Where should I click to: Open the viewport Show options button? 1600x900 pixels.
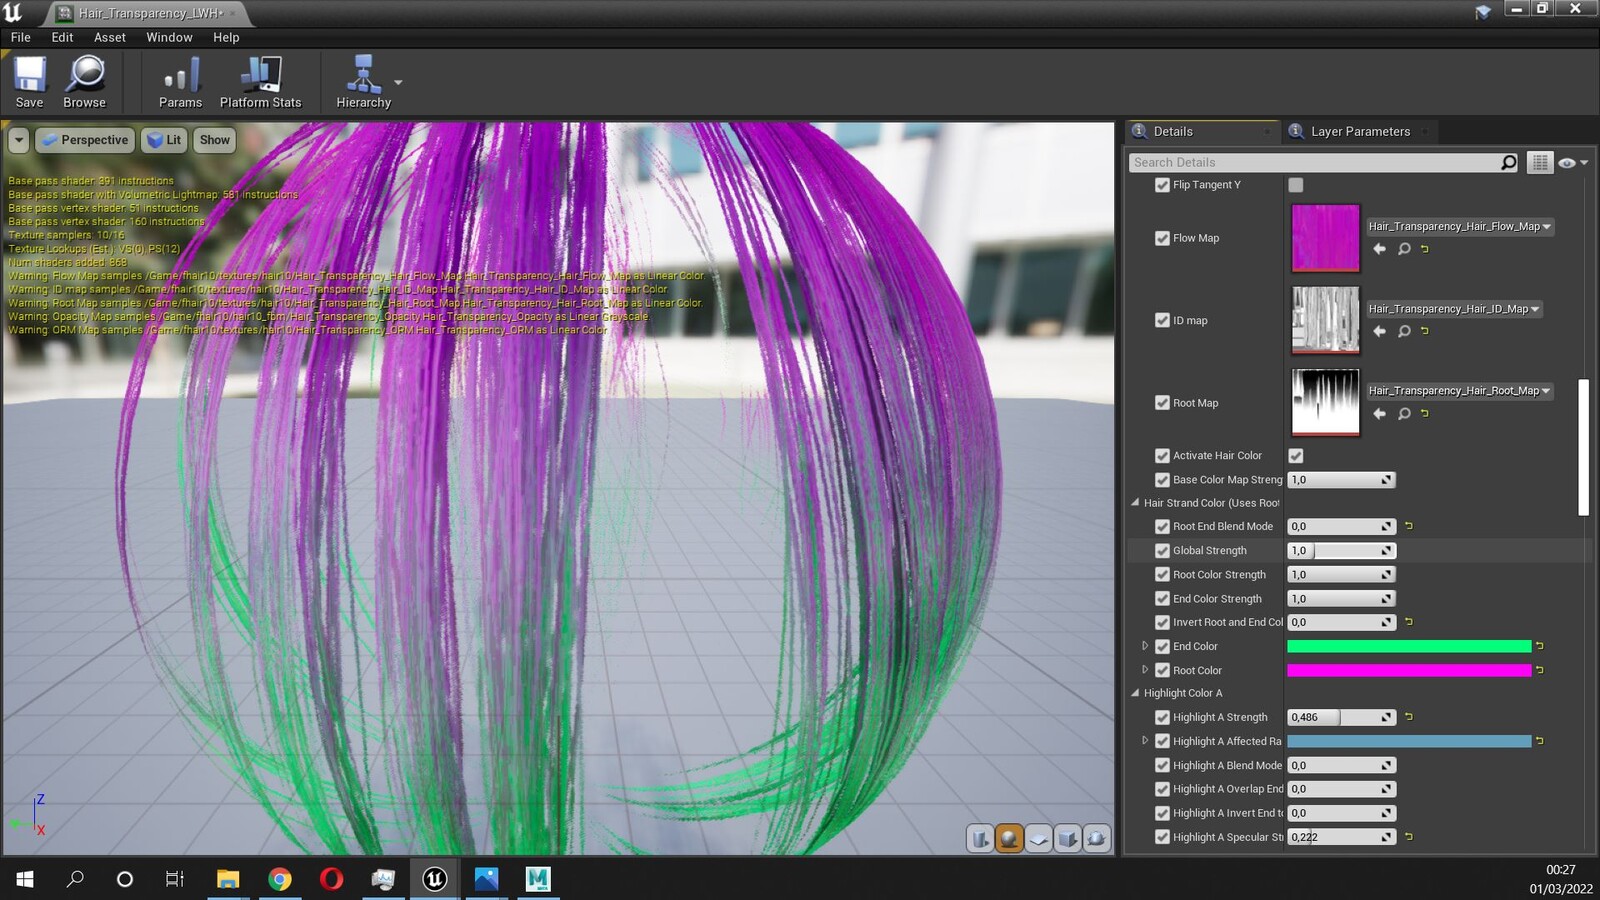215,140
